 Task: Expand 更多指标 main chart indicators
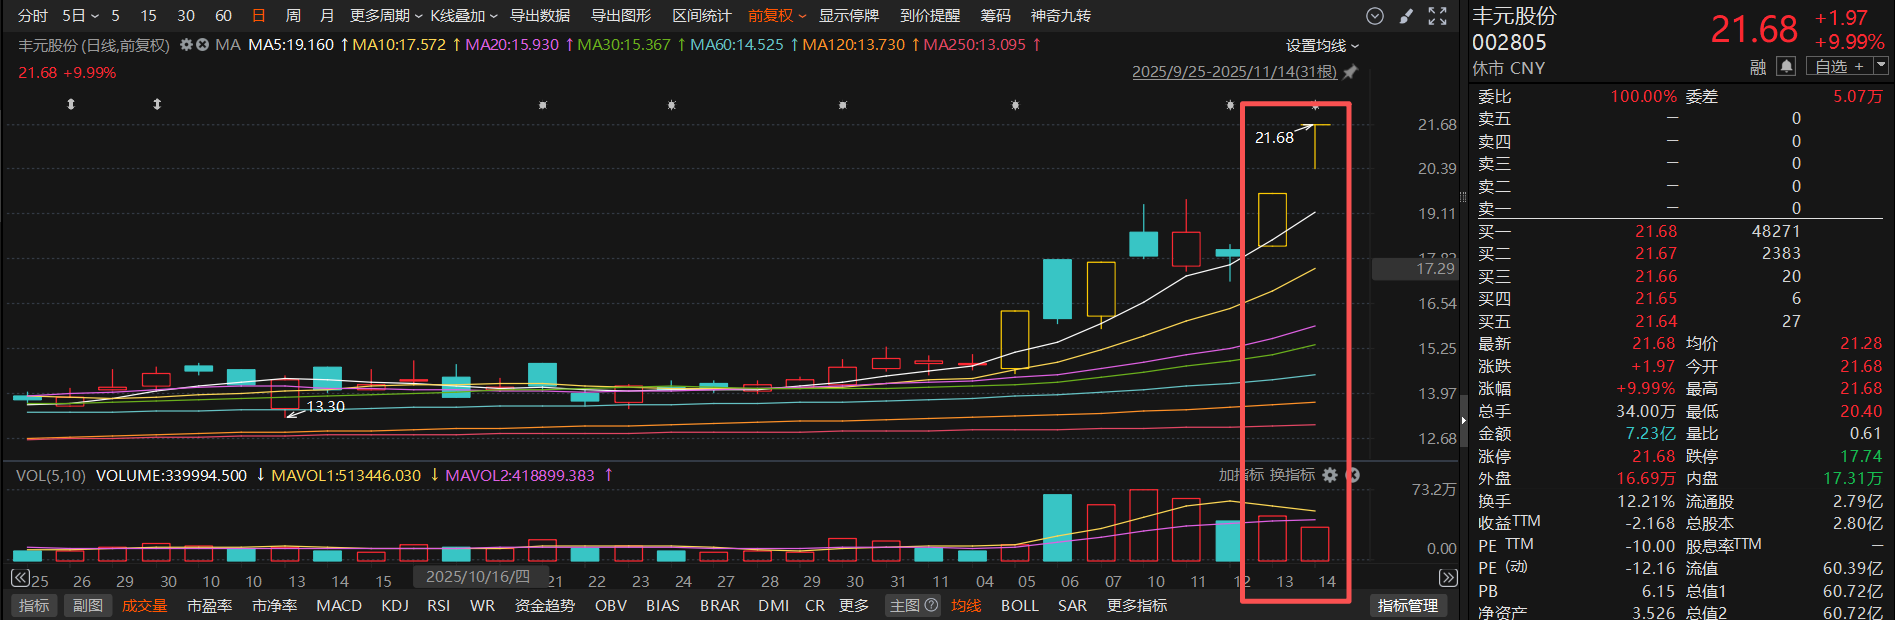click(1137, 606)
